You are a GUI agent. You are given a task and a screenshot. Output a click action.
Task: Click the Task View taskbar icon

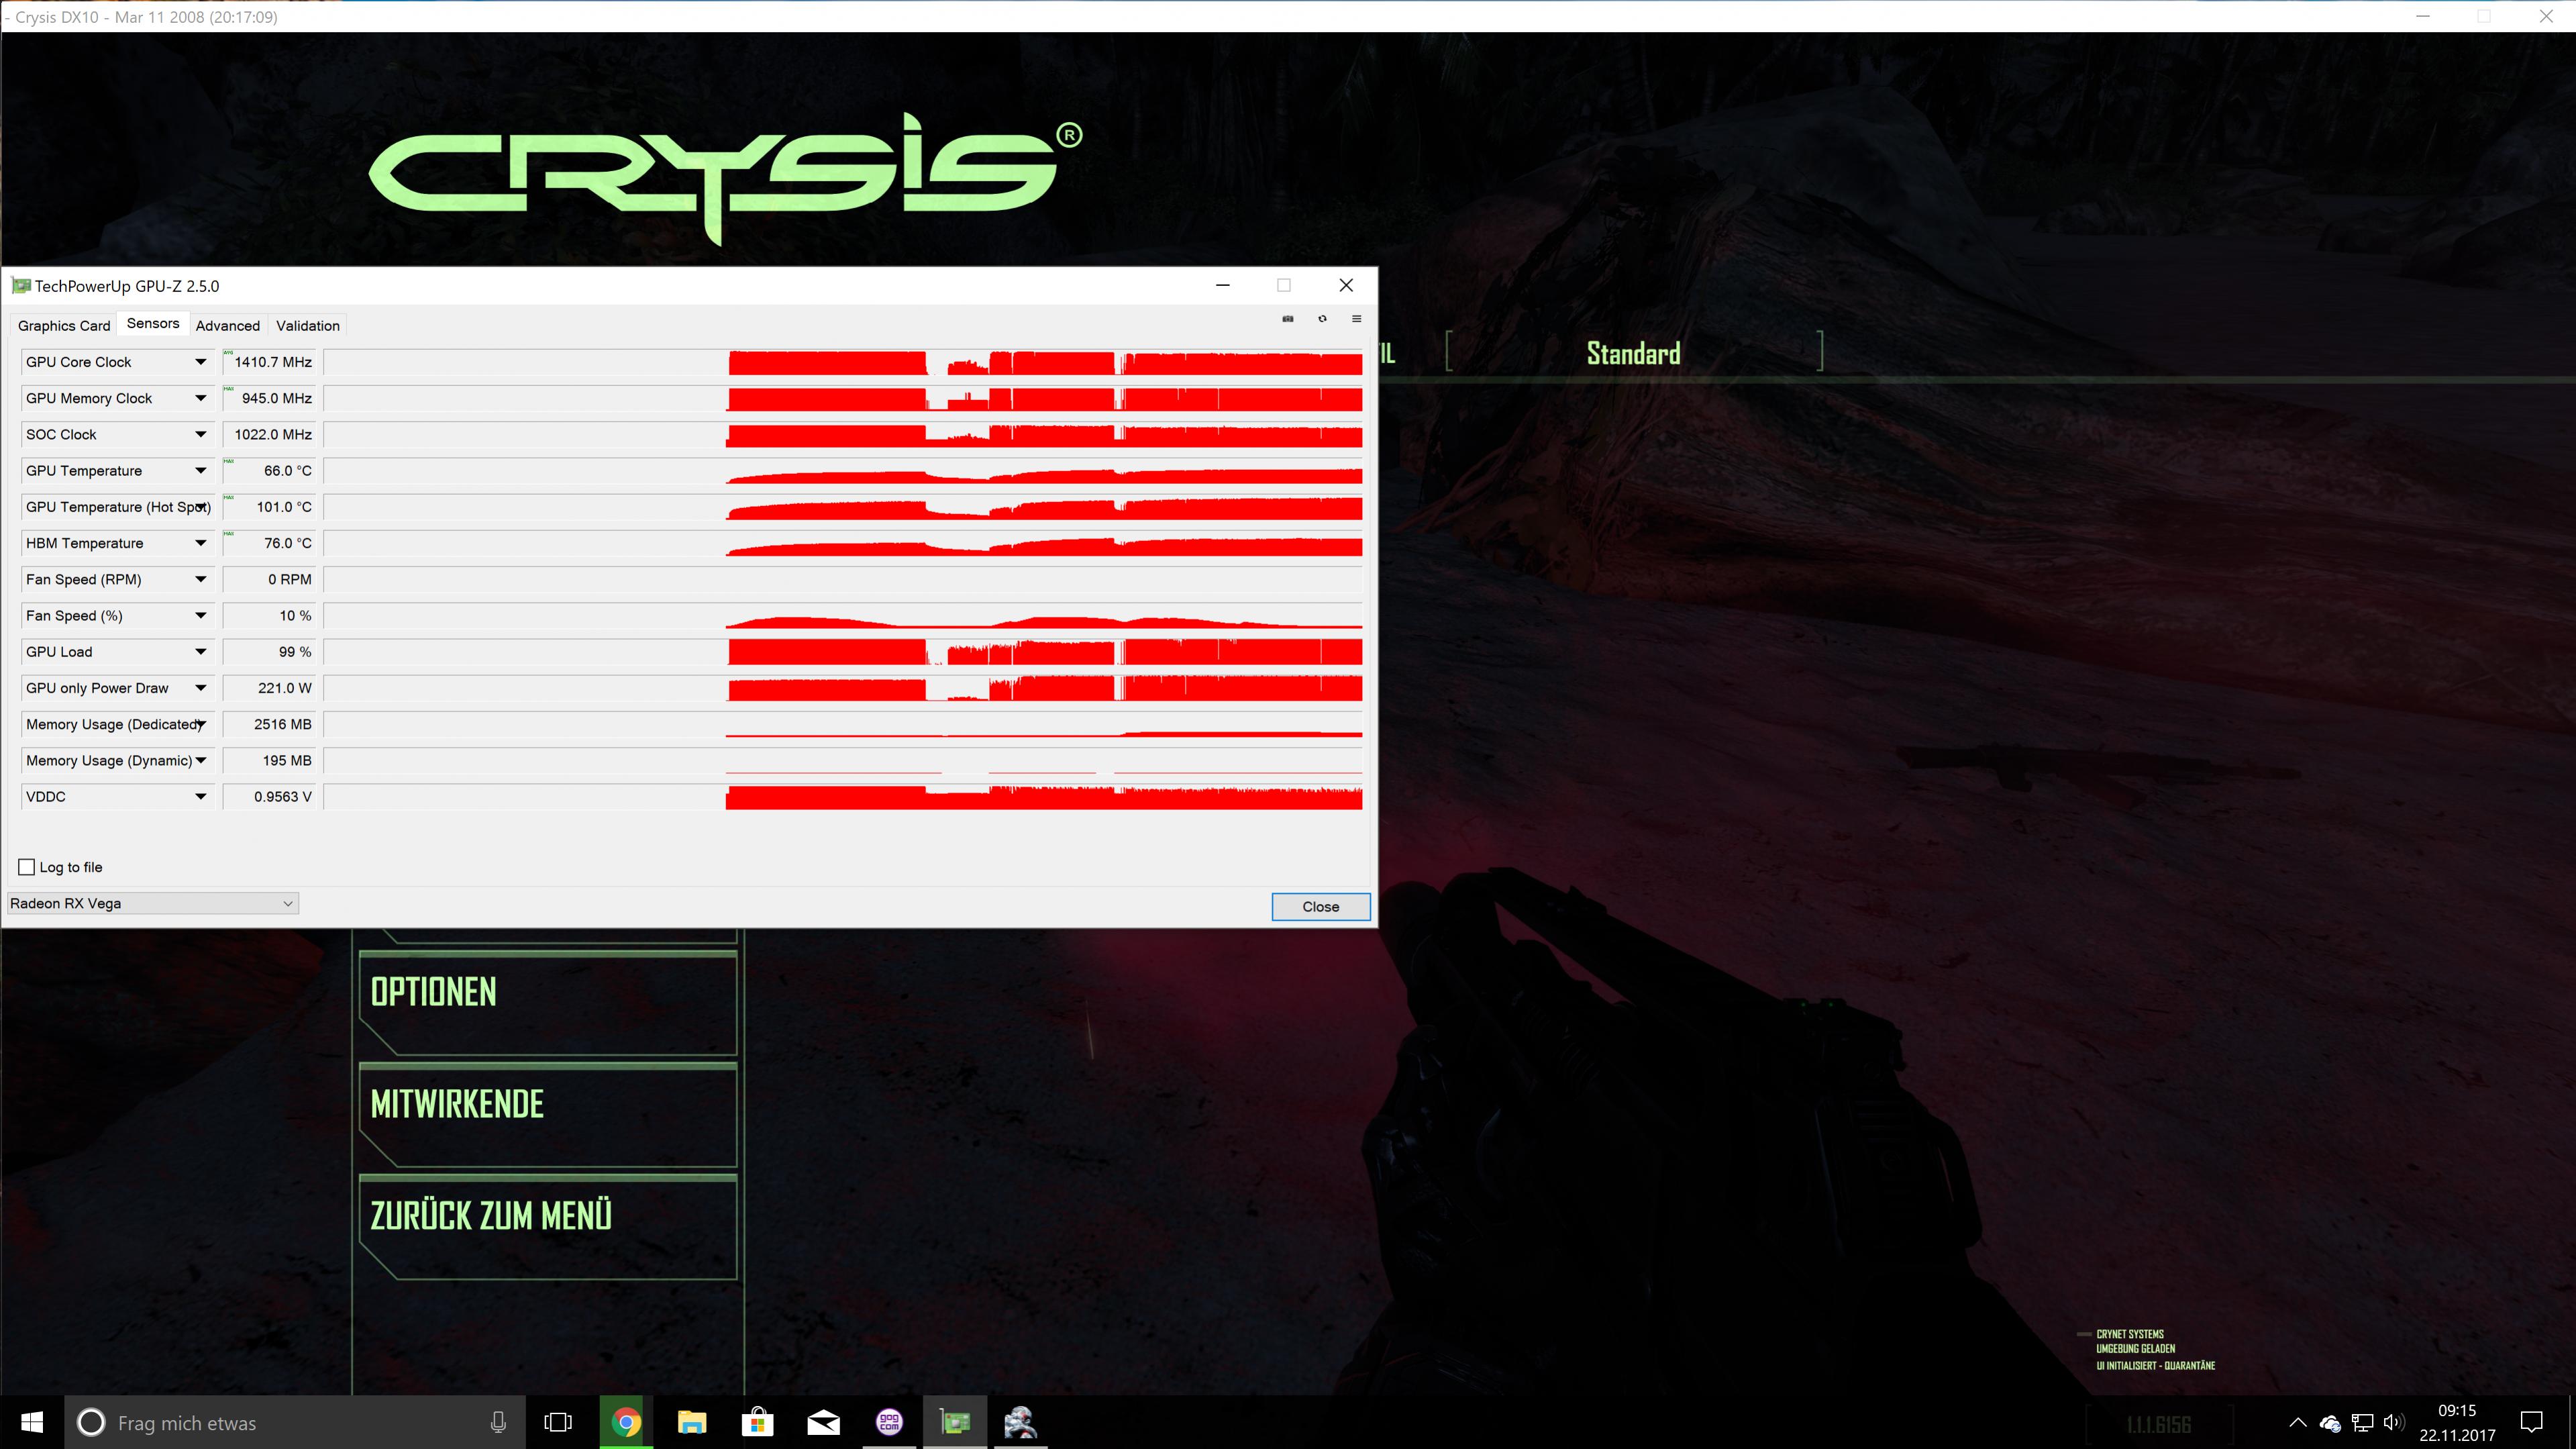coord(558,1422)
